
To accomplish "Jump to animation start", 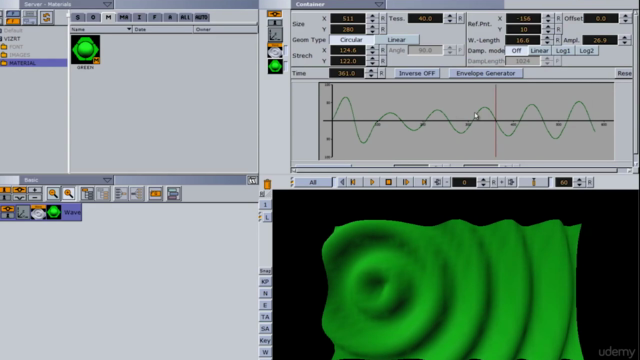I will pyautogui.click(x=353, y=182).
